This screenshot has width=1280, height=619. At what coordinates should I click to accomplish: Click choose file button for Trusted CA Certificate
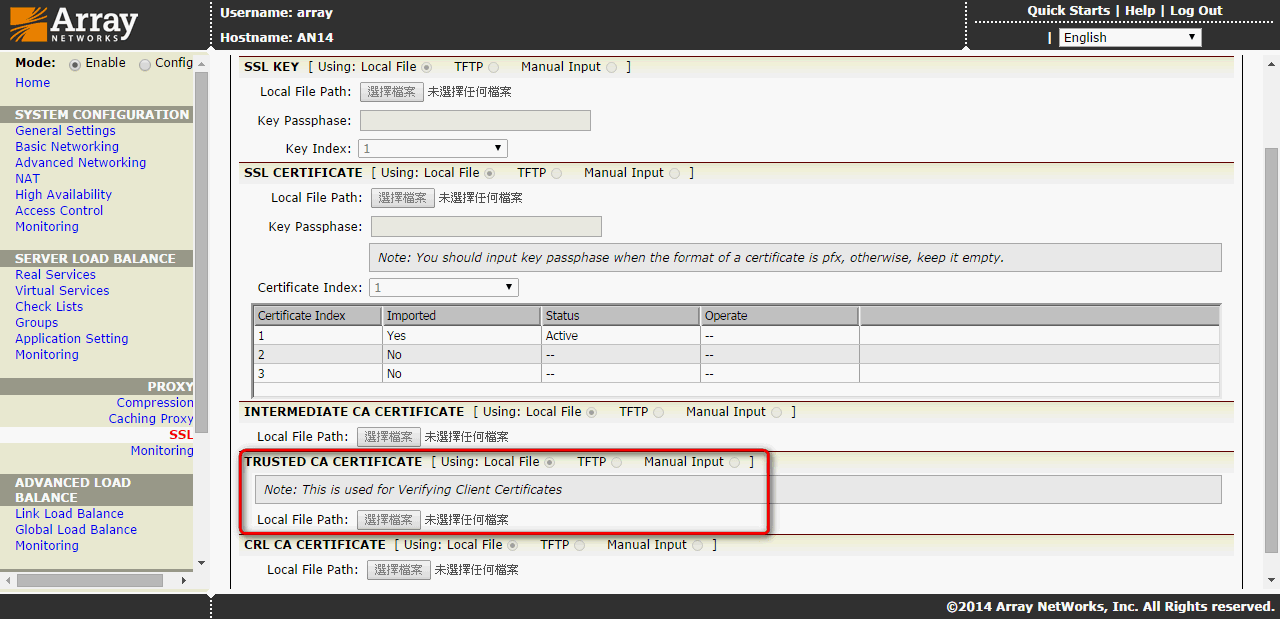pyautogui.click(x=388, y=520)
